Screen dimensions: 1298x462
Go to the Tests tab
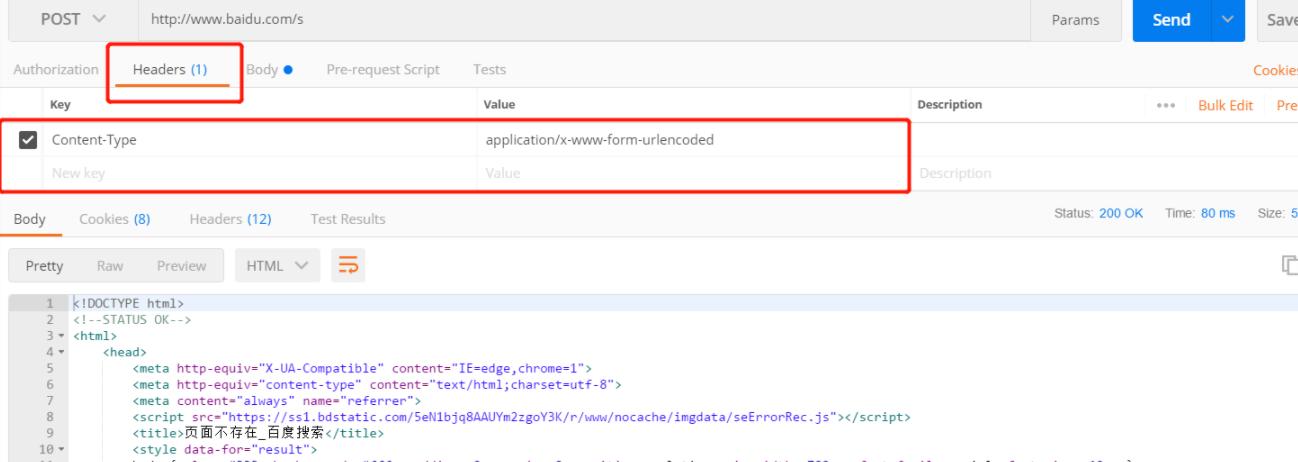coord(489,69)
